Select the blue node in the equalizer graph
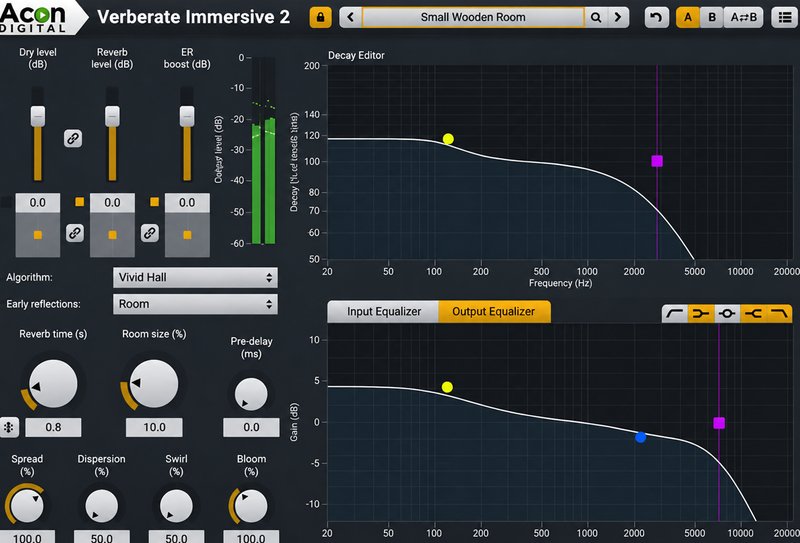This screenshot has width=800, height=543. pos(640,437)
